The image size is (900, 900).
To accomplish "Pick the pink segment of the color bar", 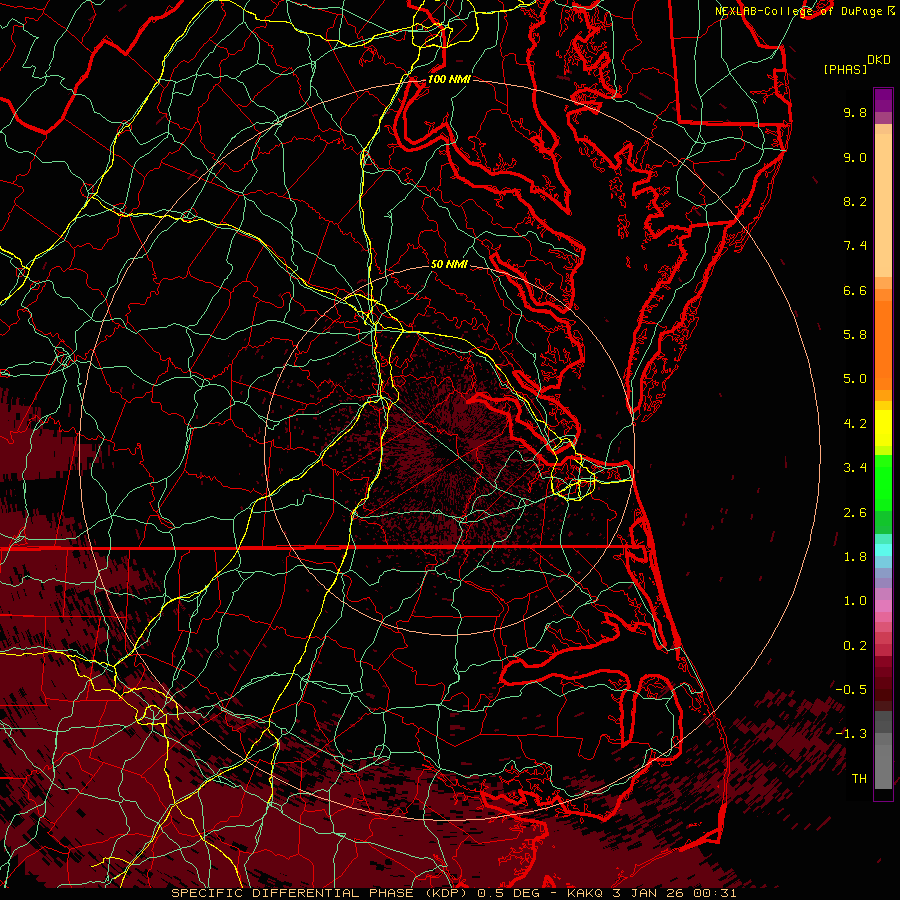I will click(x=883, y=606).
